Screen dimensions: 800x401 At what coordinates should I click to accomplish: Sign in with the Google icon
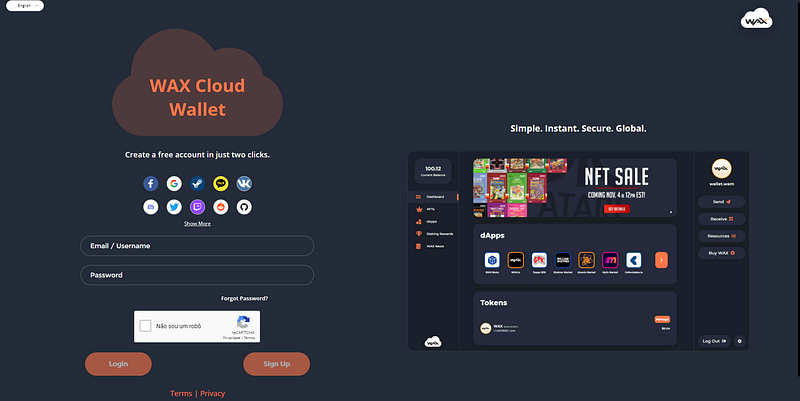tap(174, 183)
